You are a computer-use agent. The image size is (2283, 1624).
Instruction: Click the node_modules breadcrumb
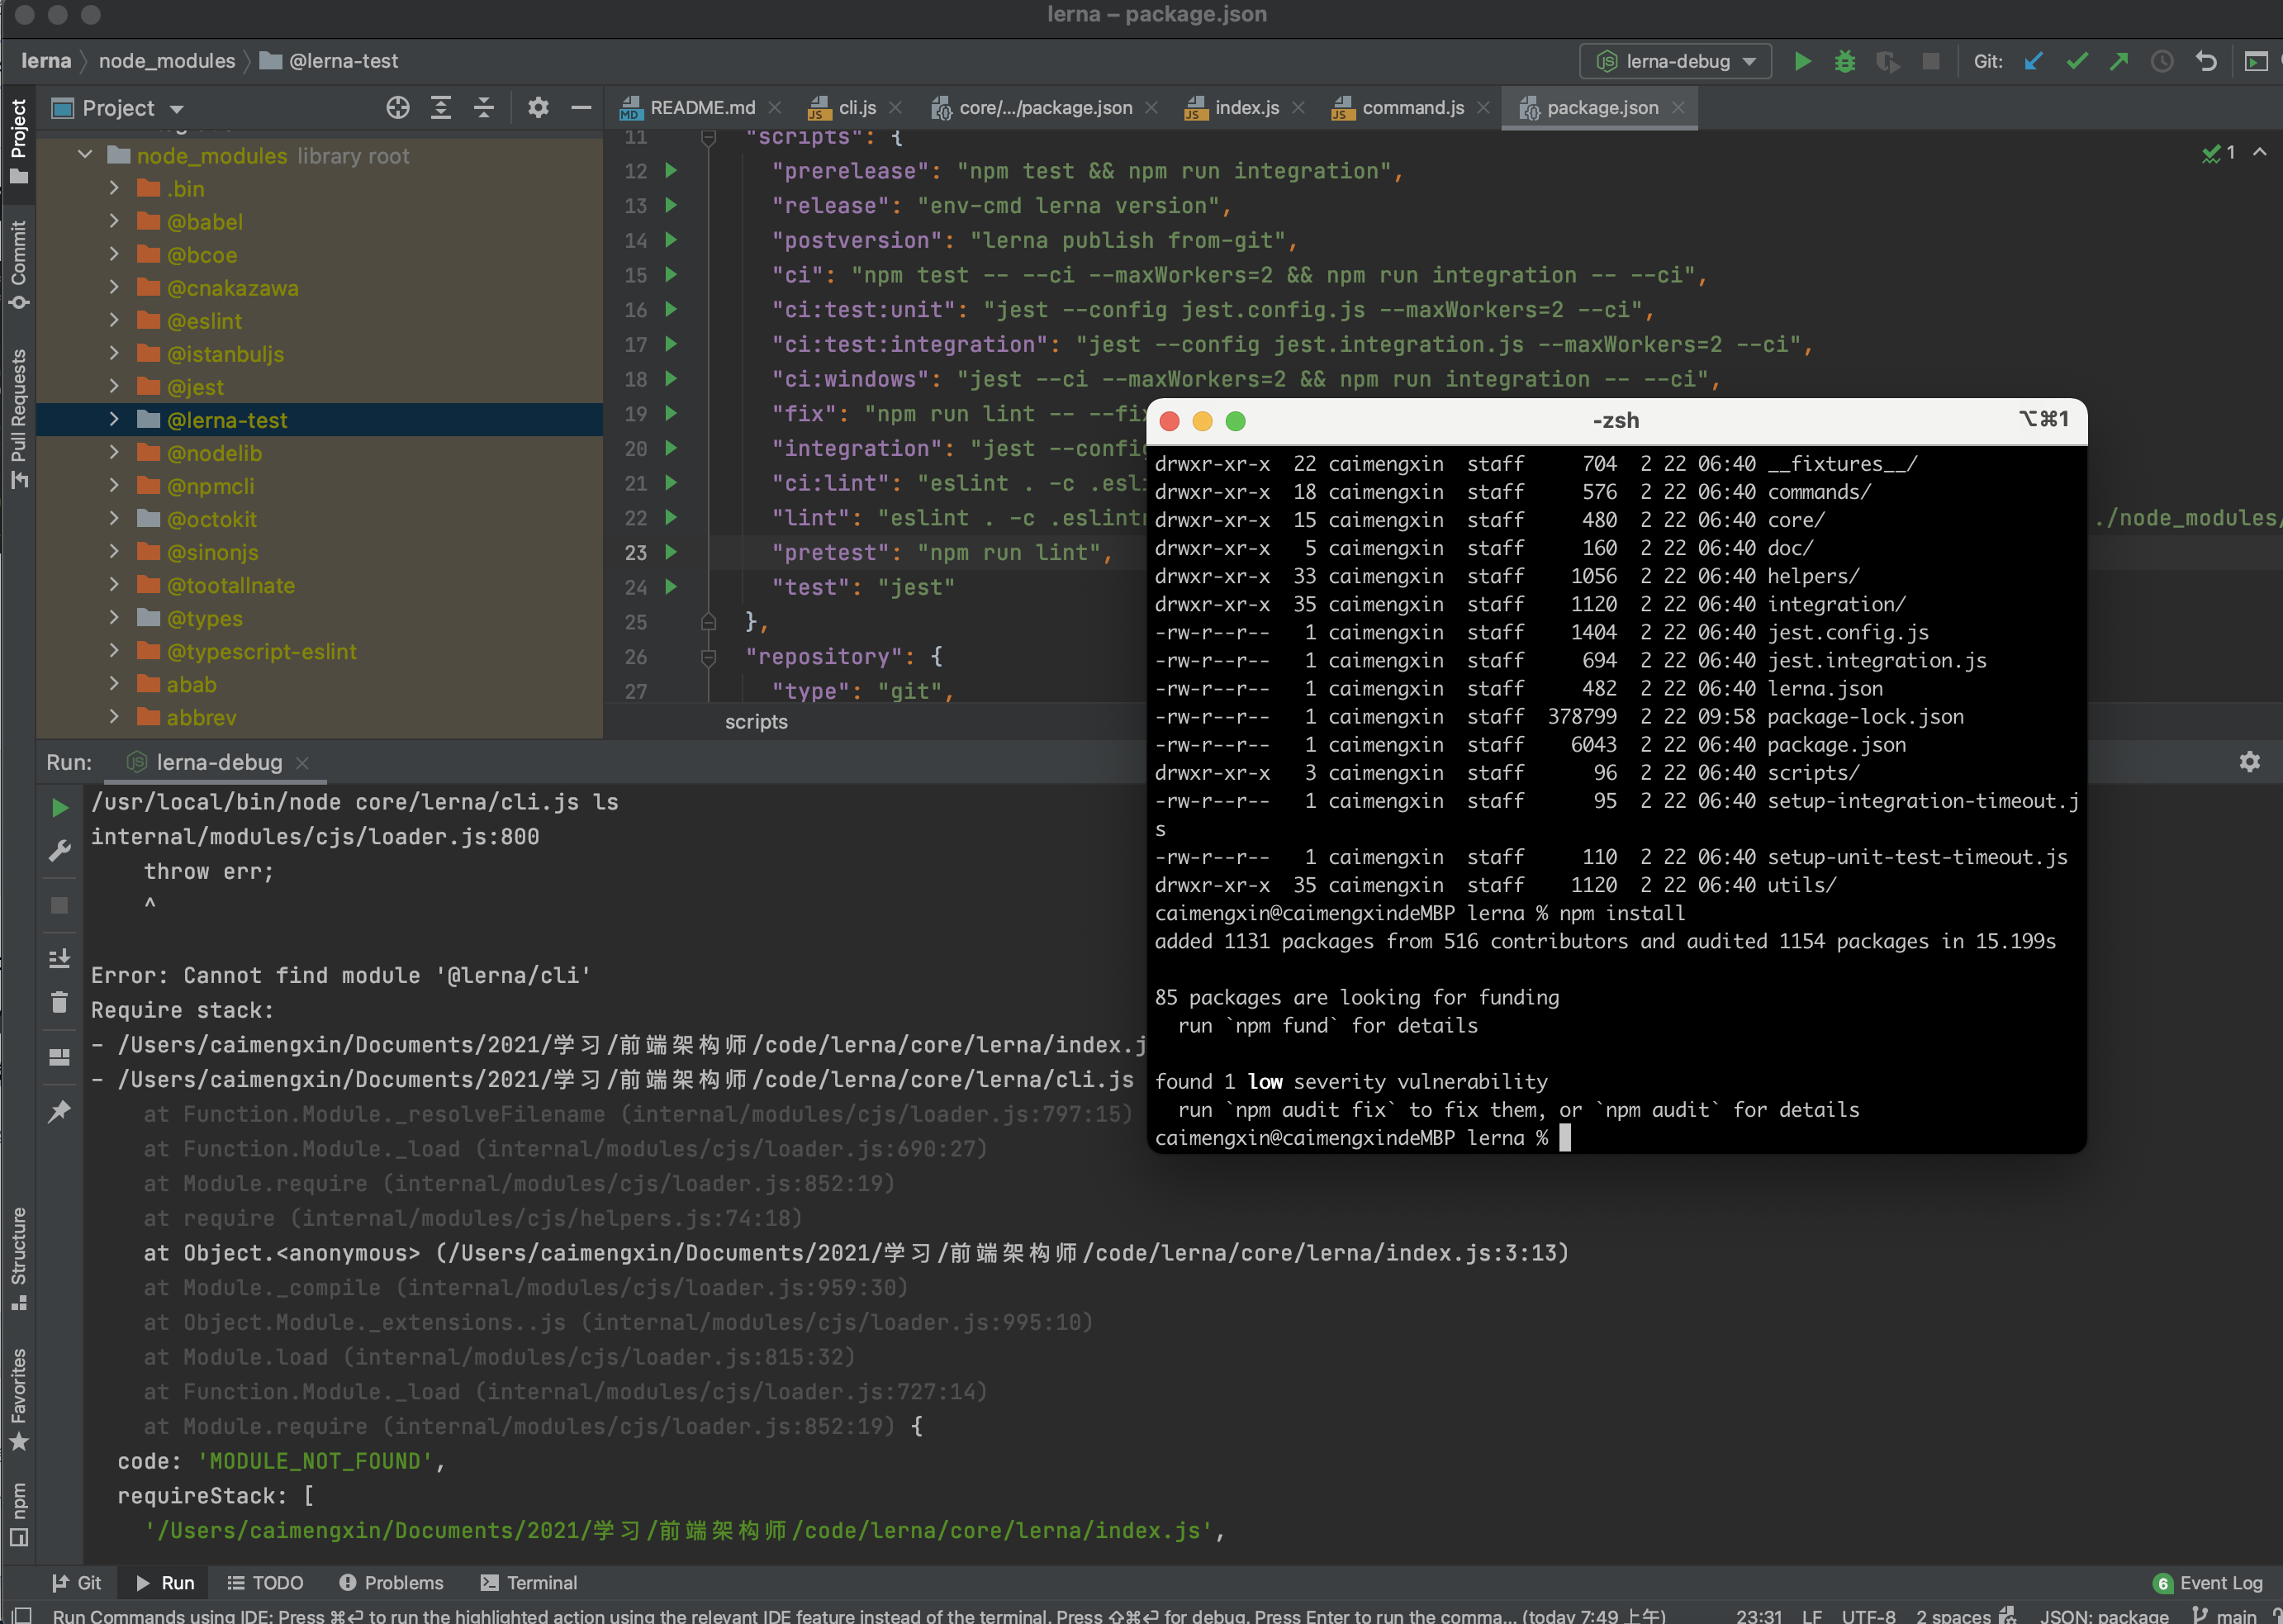pos(167,61)
